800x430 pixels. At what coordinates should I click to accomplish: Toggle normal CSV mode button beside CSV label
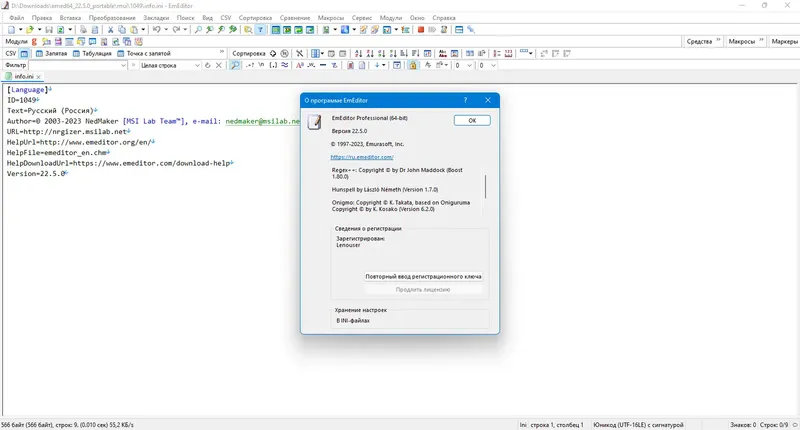(24, 53)
